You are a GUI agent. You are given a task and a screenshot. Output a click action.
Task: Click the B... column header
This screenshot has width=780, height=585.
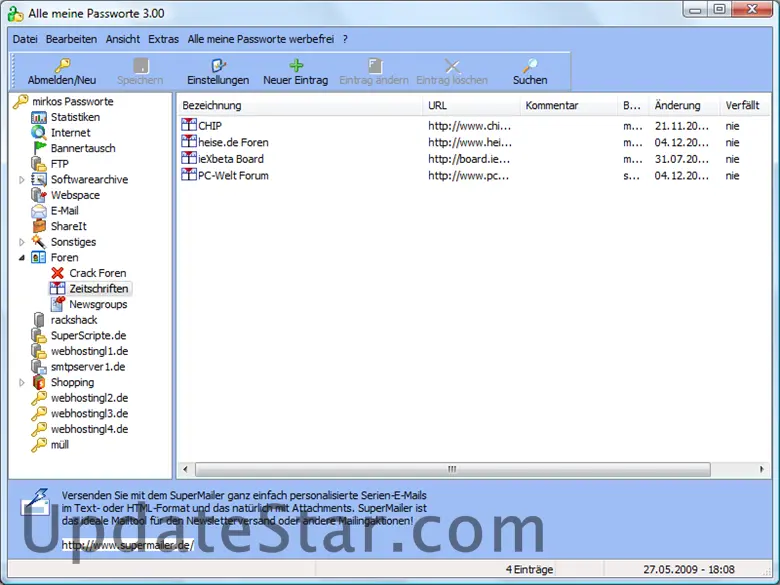(632, 105)
